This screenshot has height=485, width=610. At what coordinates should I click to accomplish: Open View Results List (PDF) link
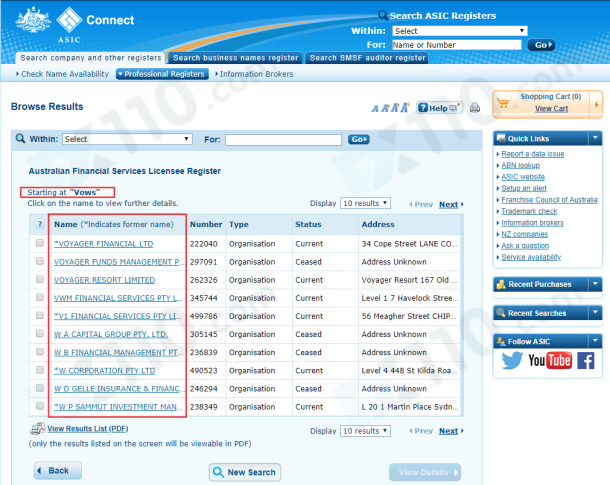(88, 429)
